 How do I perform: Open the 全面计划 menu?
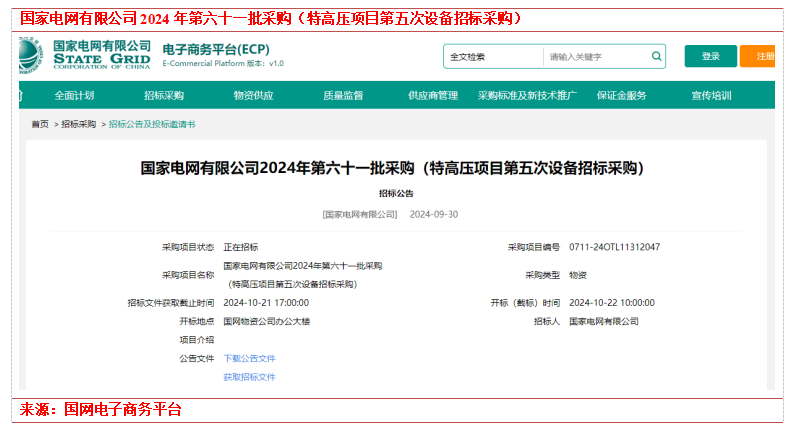(74, 96)
